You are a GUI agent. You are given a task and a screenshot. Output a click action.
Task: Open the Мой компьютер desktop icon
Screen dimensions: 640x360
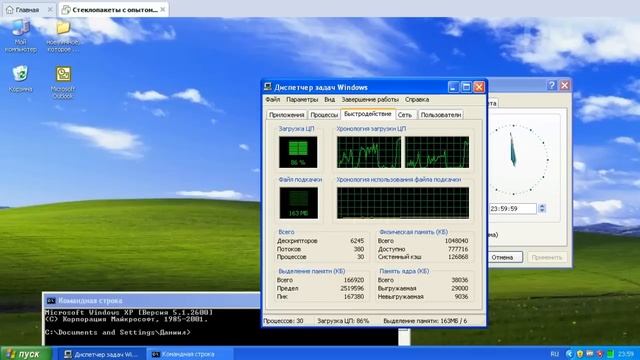tap(20, 36)
